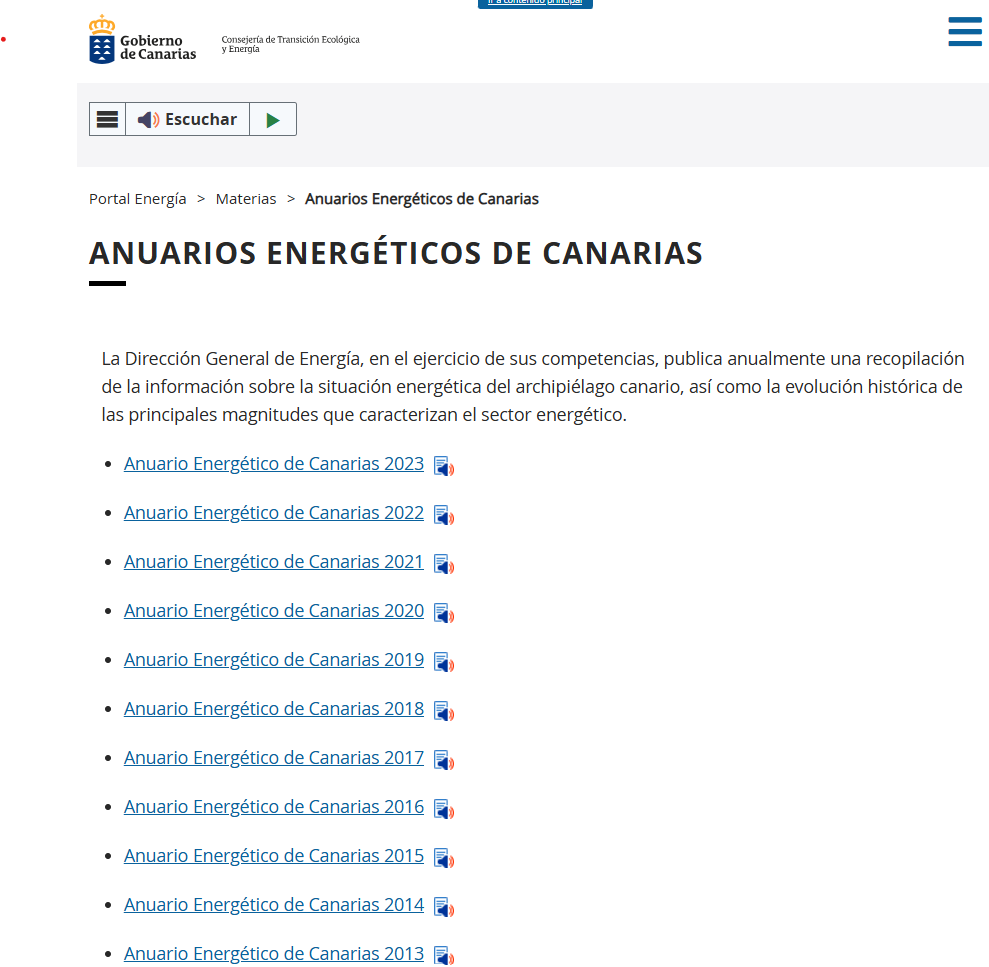Open Anuario Energético de Canarias 2016
Viewport: 989px width, 967px height.
click(273, 806)
